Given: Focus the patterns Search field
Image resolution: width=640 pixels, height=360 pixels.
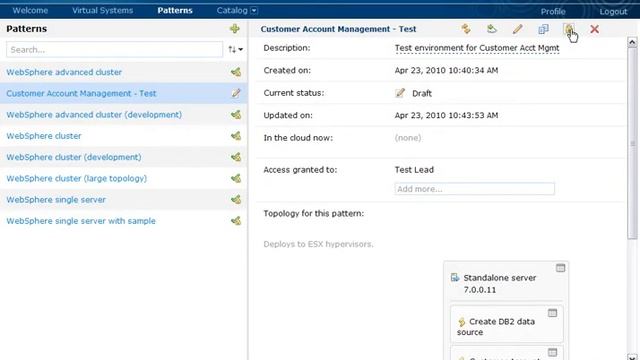Looking at the screenshot, I should [x=114, y=49].
